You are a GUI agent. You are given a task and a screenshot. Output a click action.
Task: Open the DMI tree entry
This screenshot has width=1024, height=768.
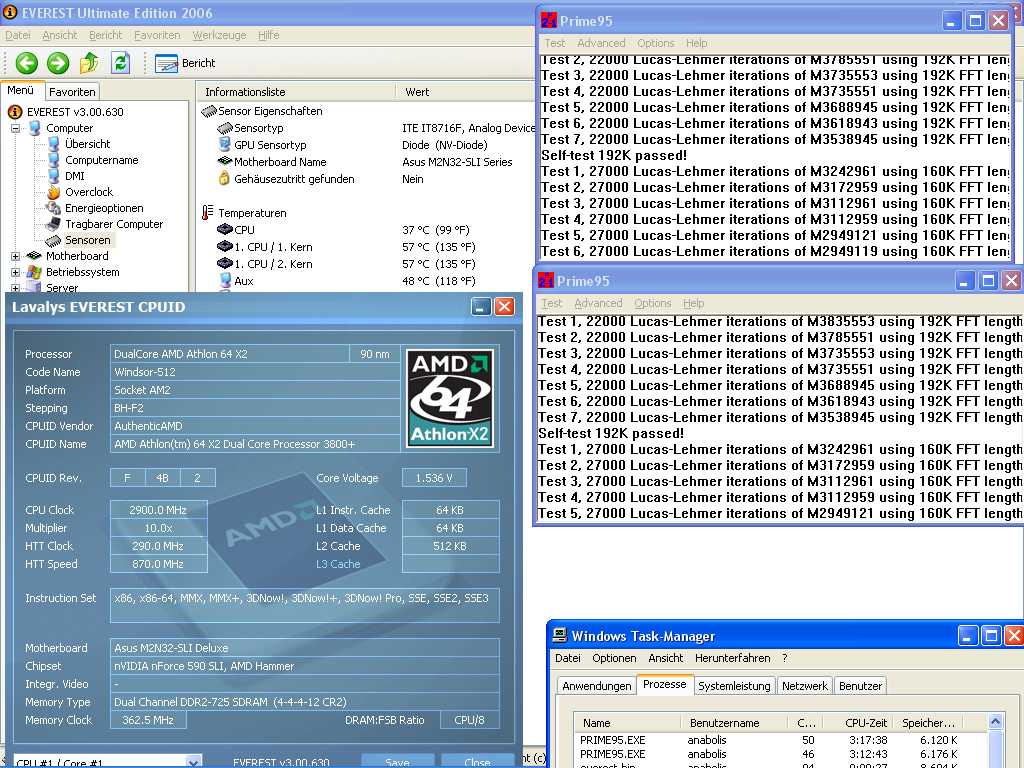74,176
